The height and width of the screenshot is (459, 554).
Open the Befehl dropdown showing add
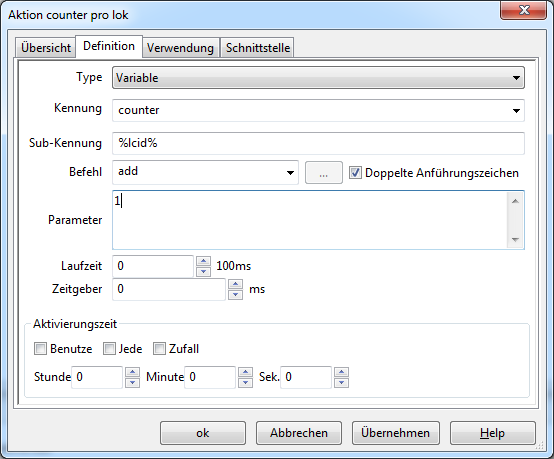(206, 172)
